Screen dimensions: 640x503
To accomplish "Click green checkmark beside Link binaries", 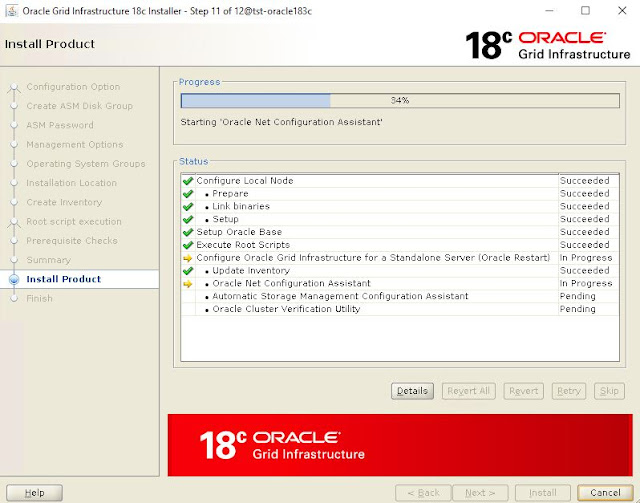I will pos(188,207).
